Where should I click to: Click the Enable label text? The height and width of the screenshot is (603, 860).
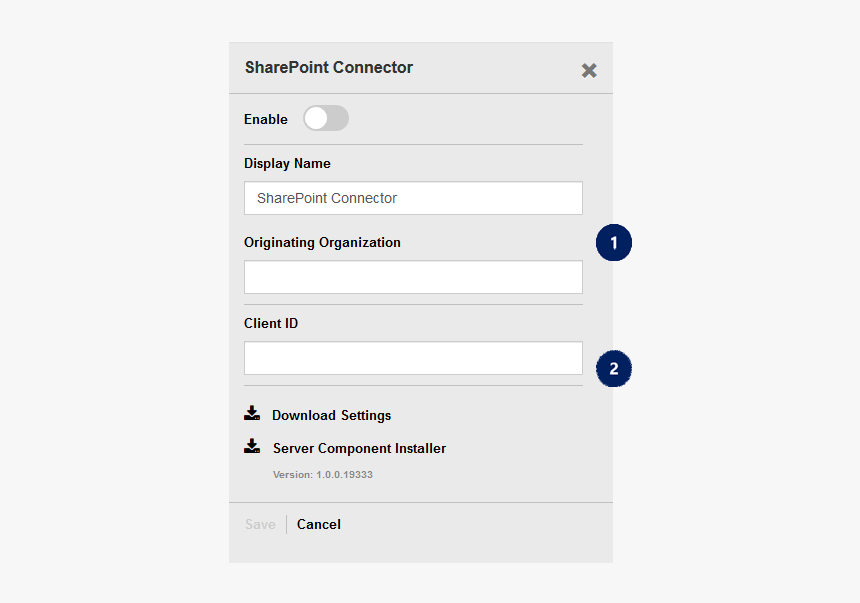coord(265,119)
